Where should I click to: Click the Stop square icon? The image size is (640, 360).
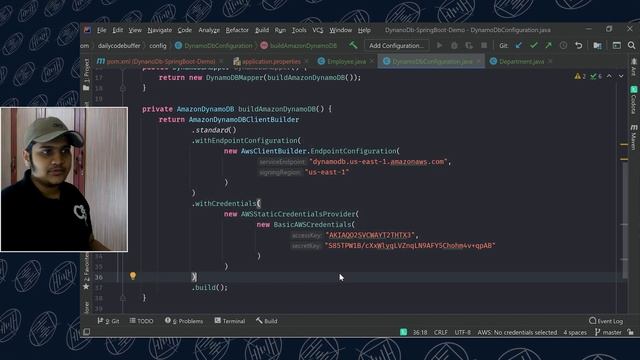tap(484, 45)
